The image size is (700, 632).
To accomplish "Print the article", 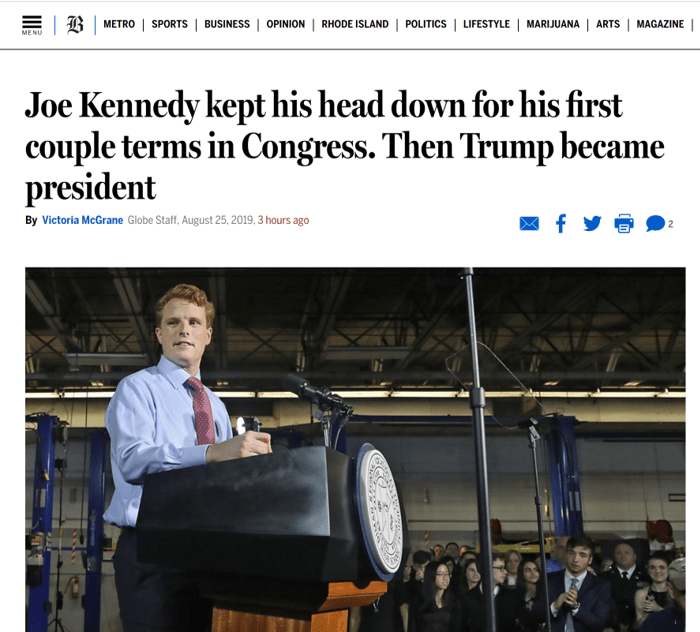I will click(x=624, y=223).
